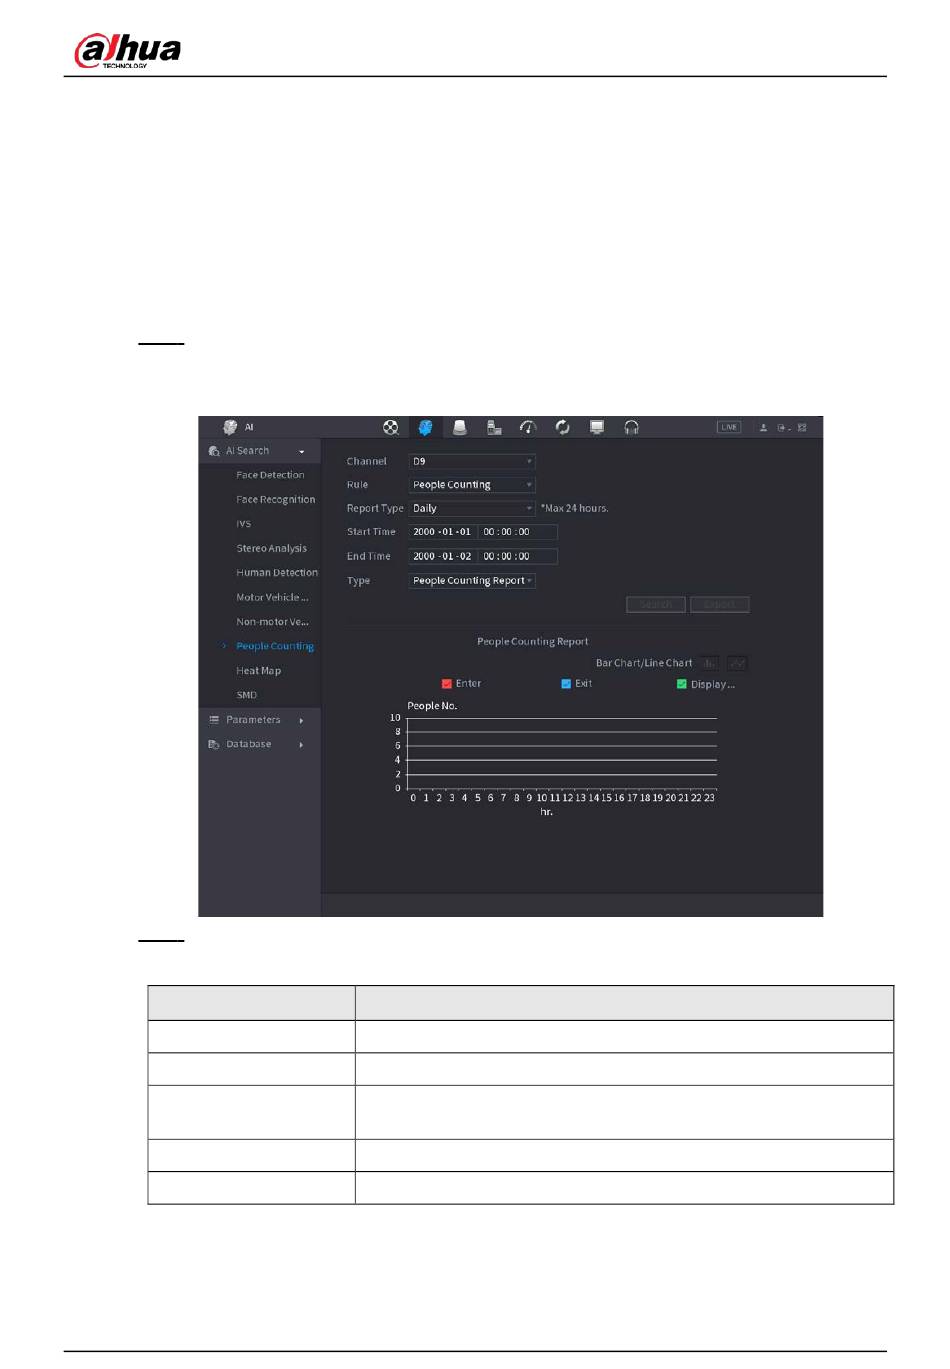This screenshot has height=1369, width=950.
Task: Click the Start Time date field
Action: click(442, 532)
